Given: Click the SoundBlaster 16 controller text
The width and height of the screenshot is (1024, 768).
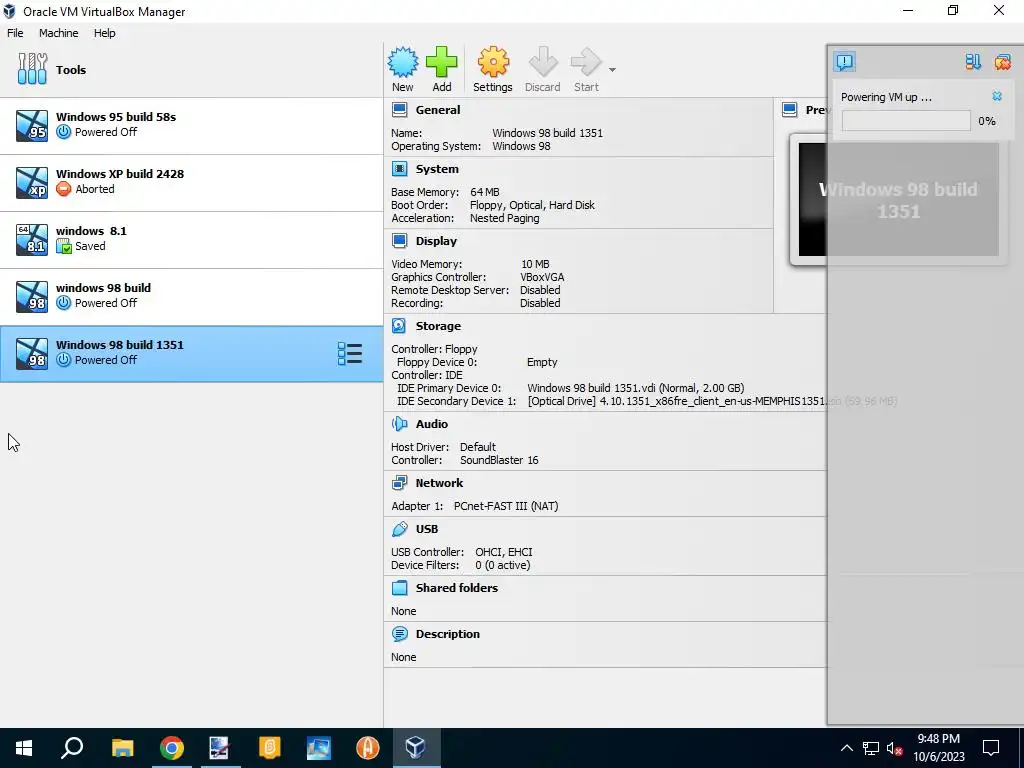Looking at the screenshot, I should tap(499, 460).
